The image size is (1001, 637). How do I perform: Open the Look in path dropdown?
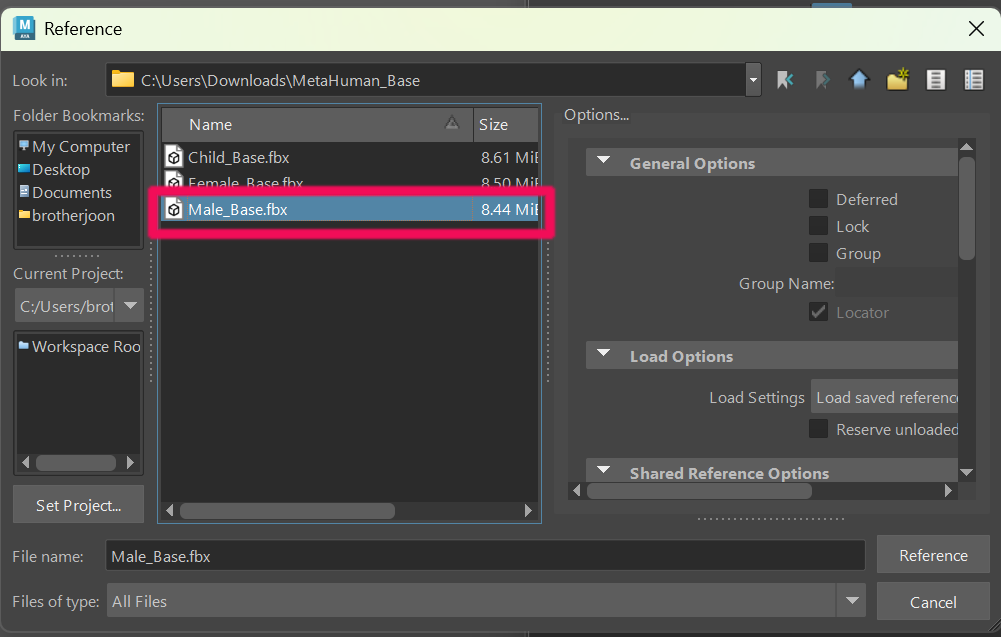(753, 80)
